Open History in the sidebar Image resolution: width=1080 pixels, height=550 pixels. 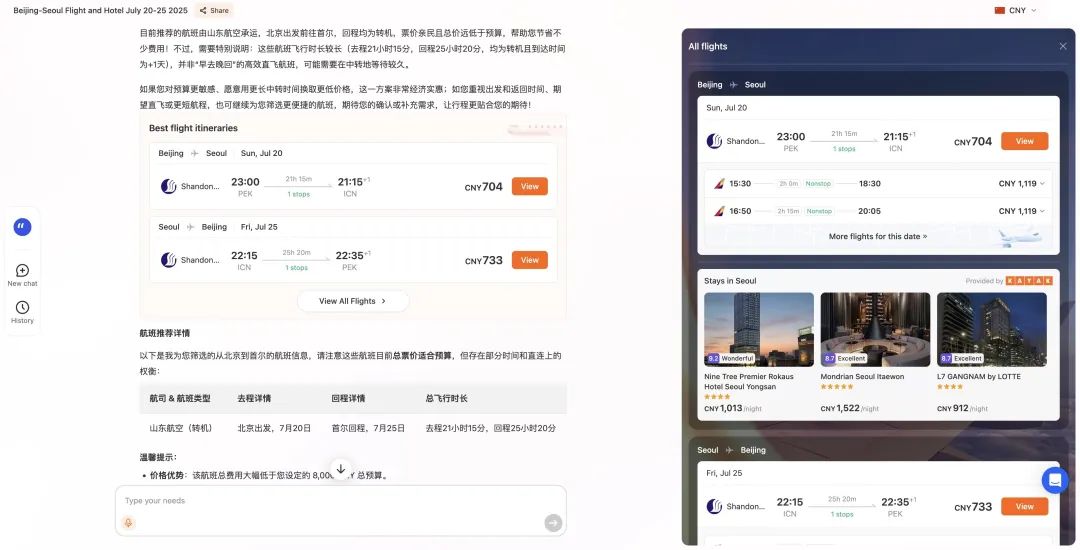[22, 312]
